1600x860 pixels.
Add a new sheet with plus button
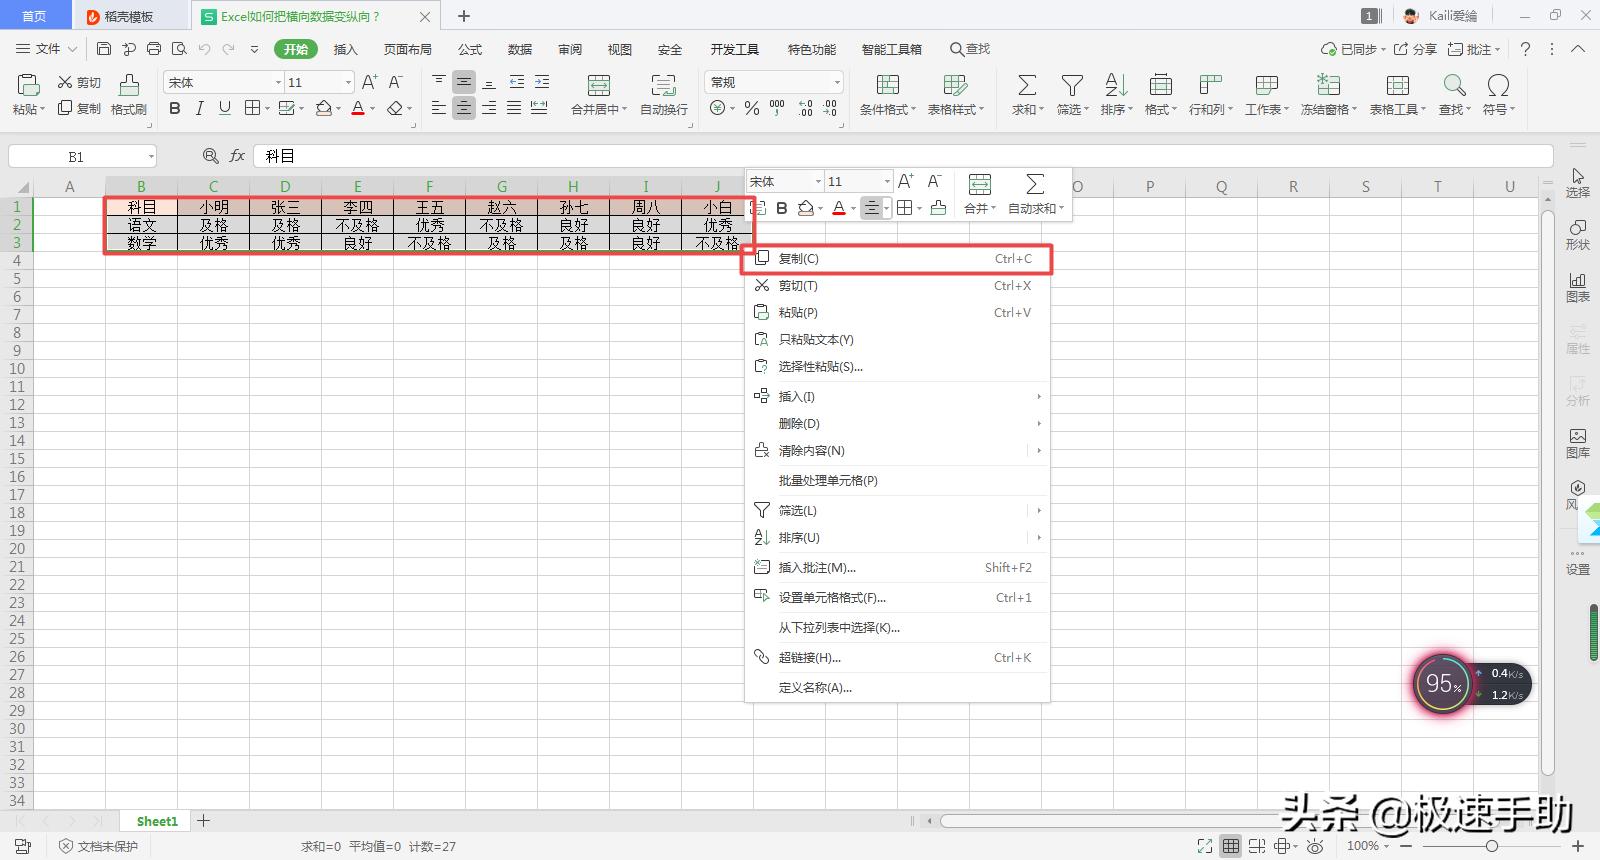(204, 821)
